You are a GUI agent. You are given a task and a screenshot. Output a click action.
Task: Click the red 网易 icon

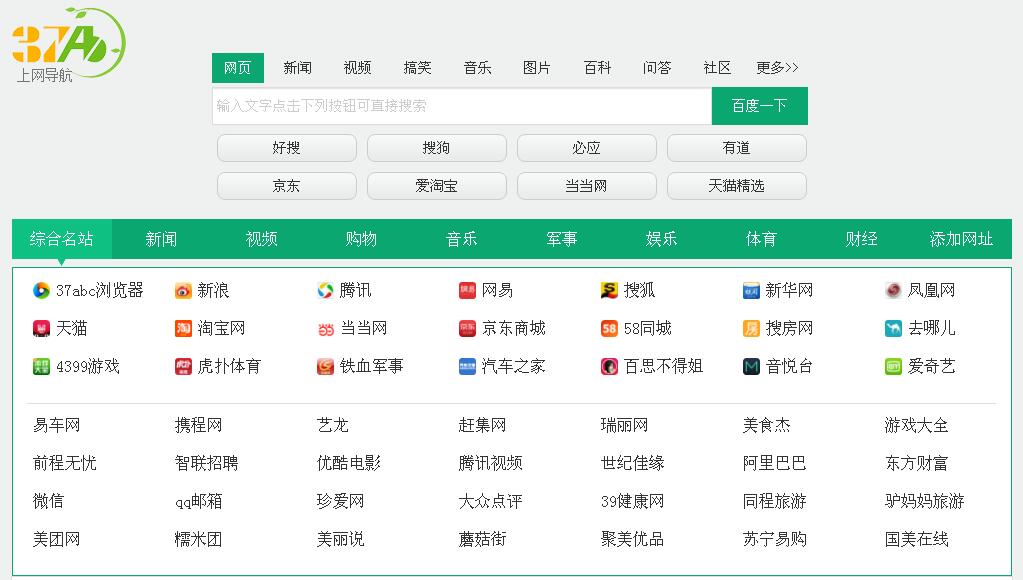(467, 290)
